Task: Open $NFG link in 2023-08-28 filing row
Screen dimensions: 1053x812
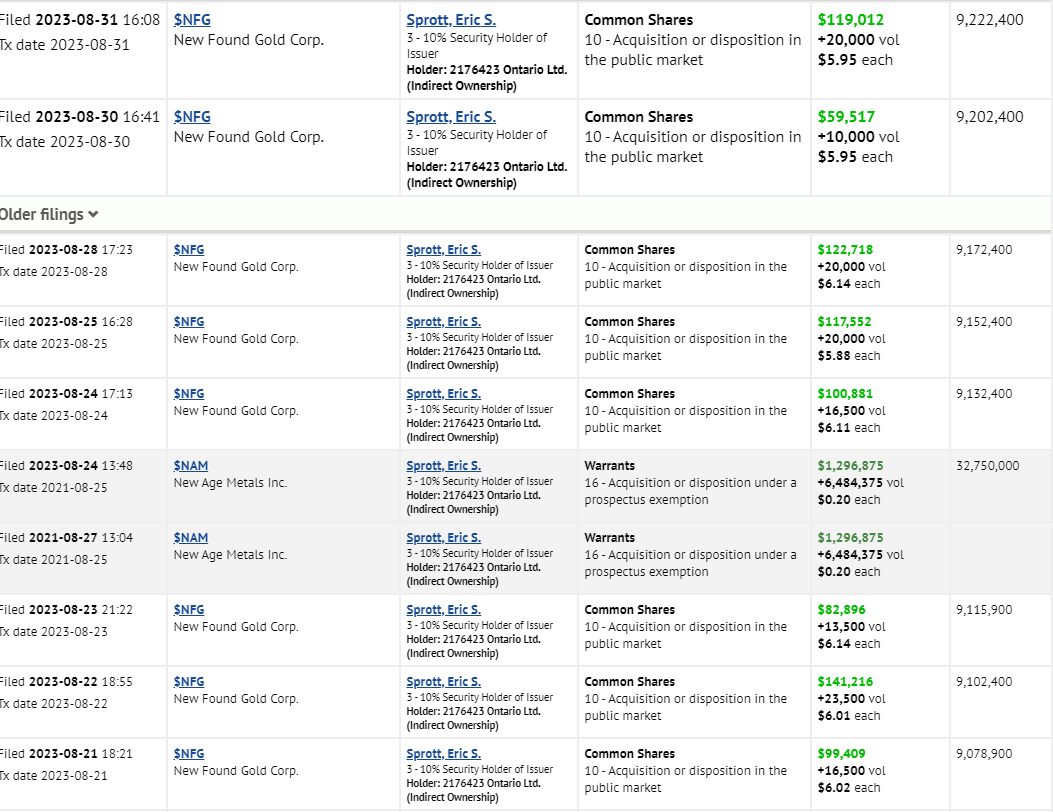Action: point(189,250)
